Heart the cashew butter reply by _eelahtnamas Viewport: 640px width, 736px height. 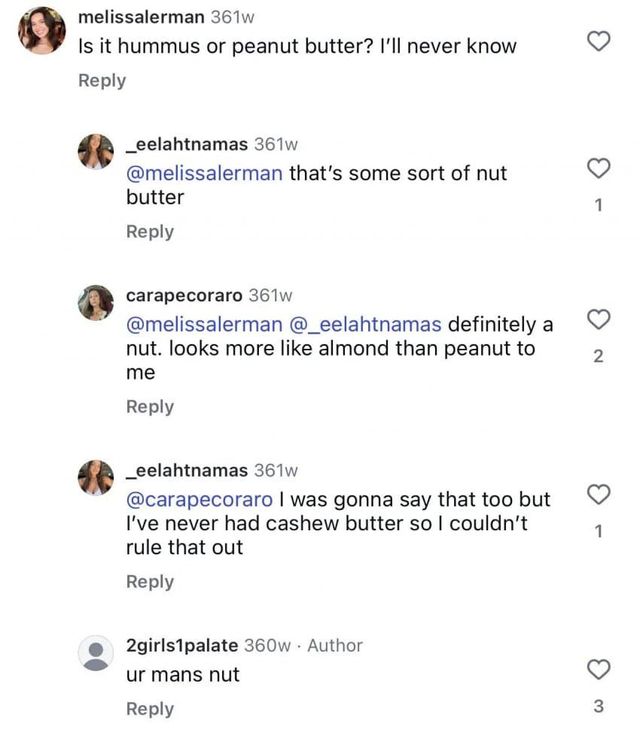(x=598, y=494)
